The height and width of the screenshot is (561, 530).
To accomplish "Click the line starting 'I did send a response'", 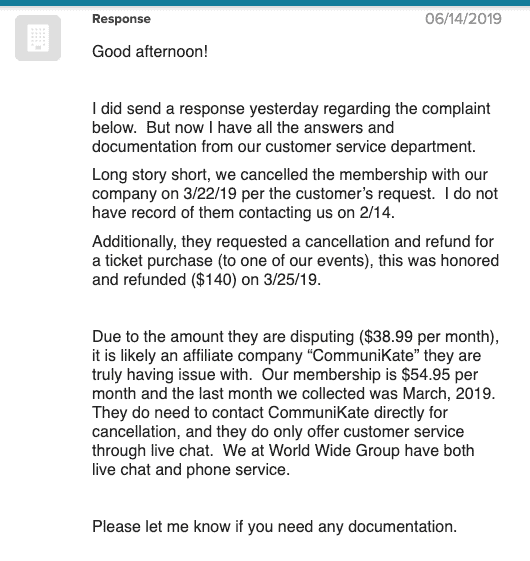I will click(x=291, y=109).
